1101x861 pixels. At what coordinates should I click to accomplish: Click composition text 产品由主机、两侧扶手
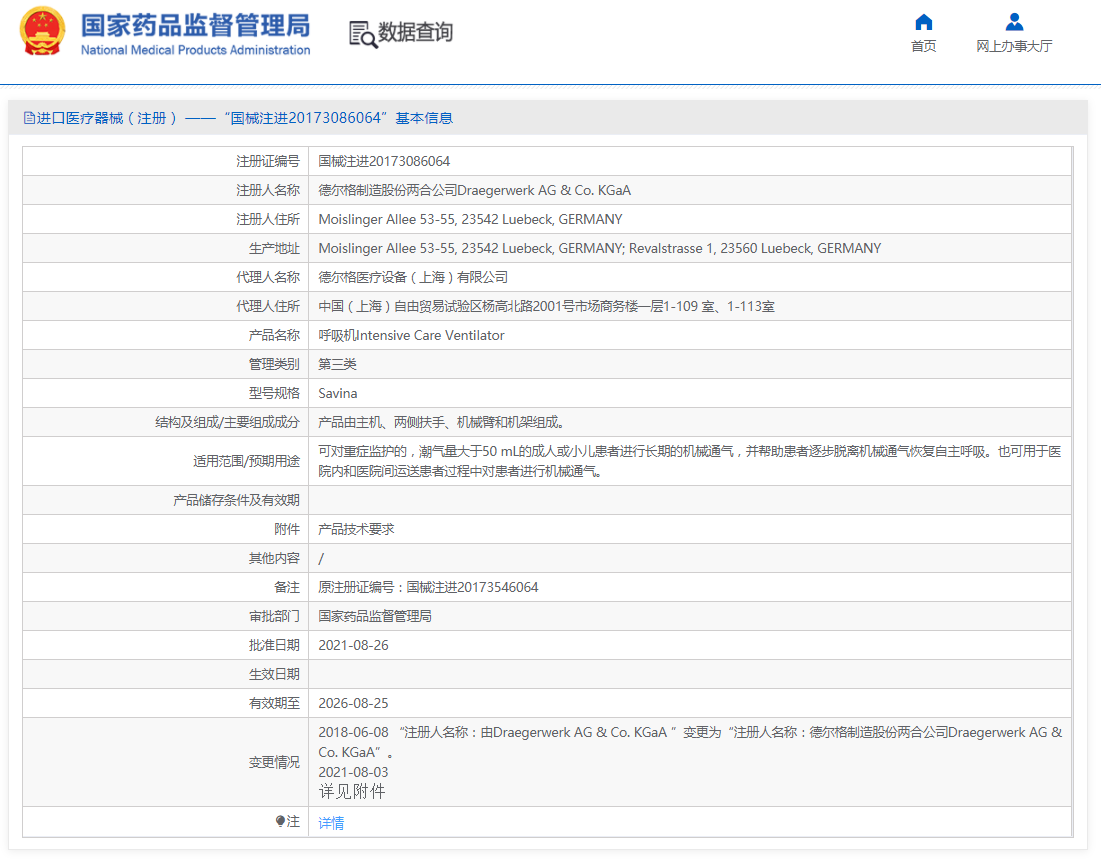441,422
